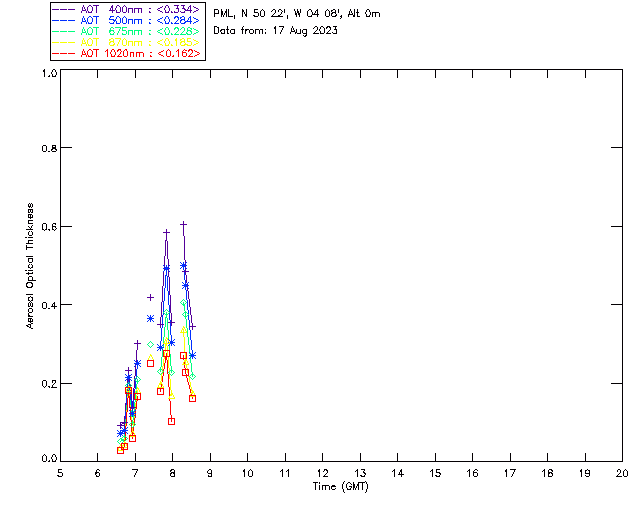
Task: Click the x-axis label 6
Action: (98, 473)
